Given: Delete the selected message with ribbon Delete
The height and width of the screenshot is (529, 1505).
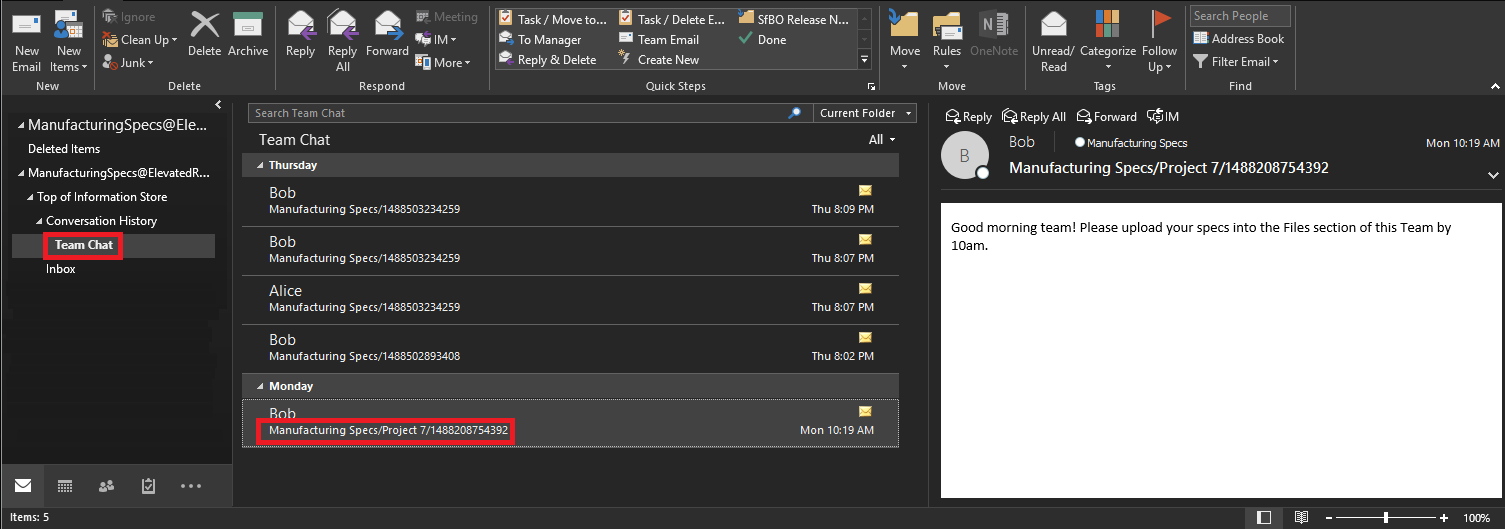Looking at the screenshot, I should tap(204, 35).
